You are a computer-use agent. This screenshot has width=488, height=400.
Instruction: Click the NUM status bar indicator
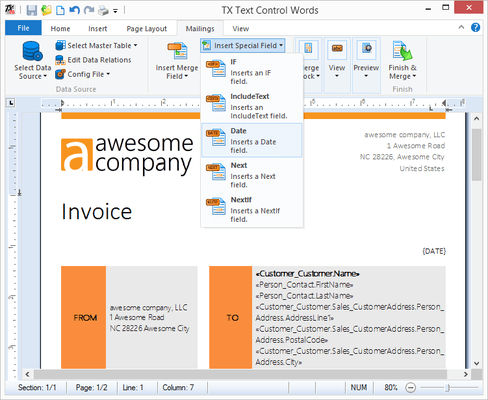coord(359,388)
